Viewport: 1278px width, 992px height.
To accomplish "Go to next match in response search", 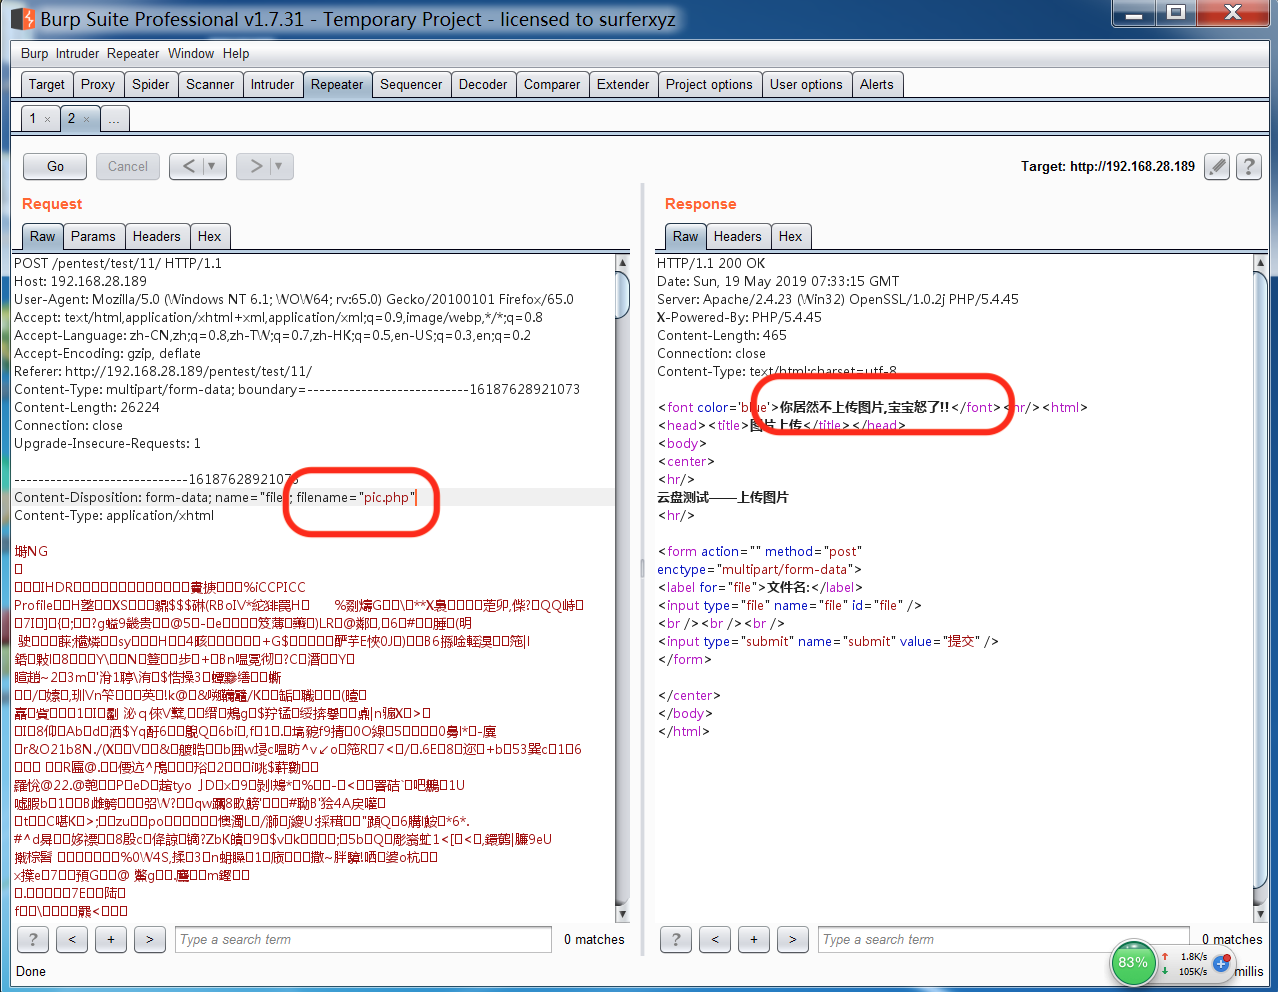I will pos(793,939).
